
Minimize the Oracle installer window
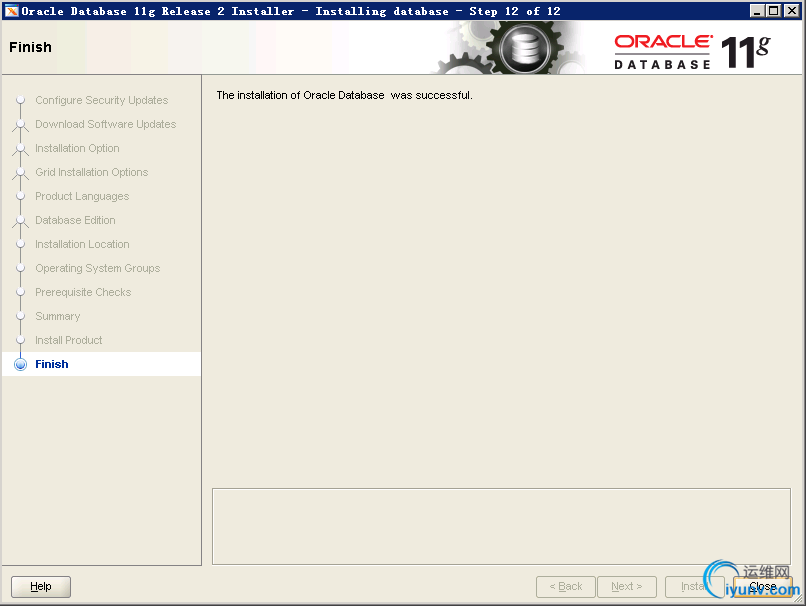(757, 11)
